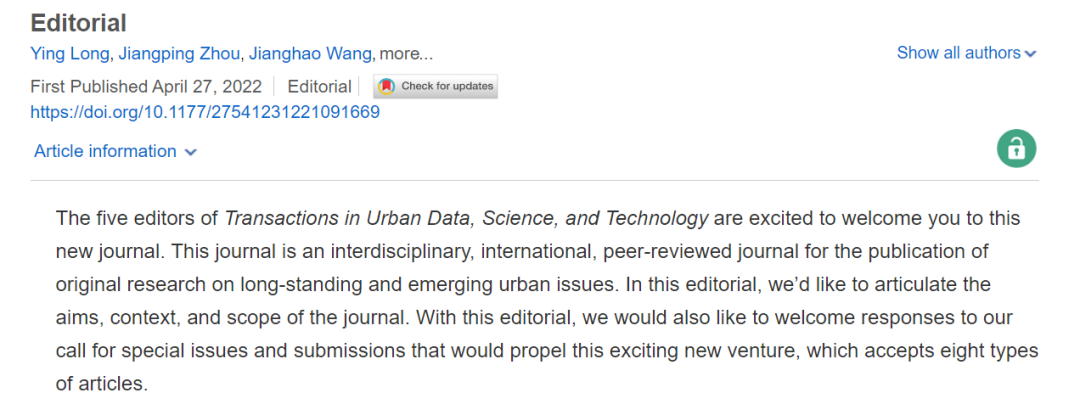
Task: Click the bold "Editorial" page heading
Action: (x=79, y=23)
